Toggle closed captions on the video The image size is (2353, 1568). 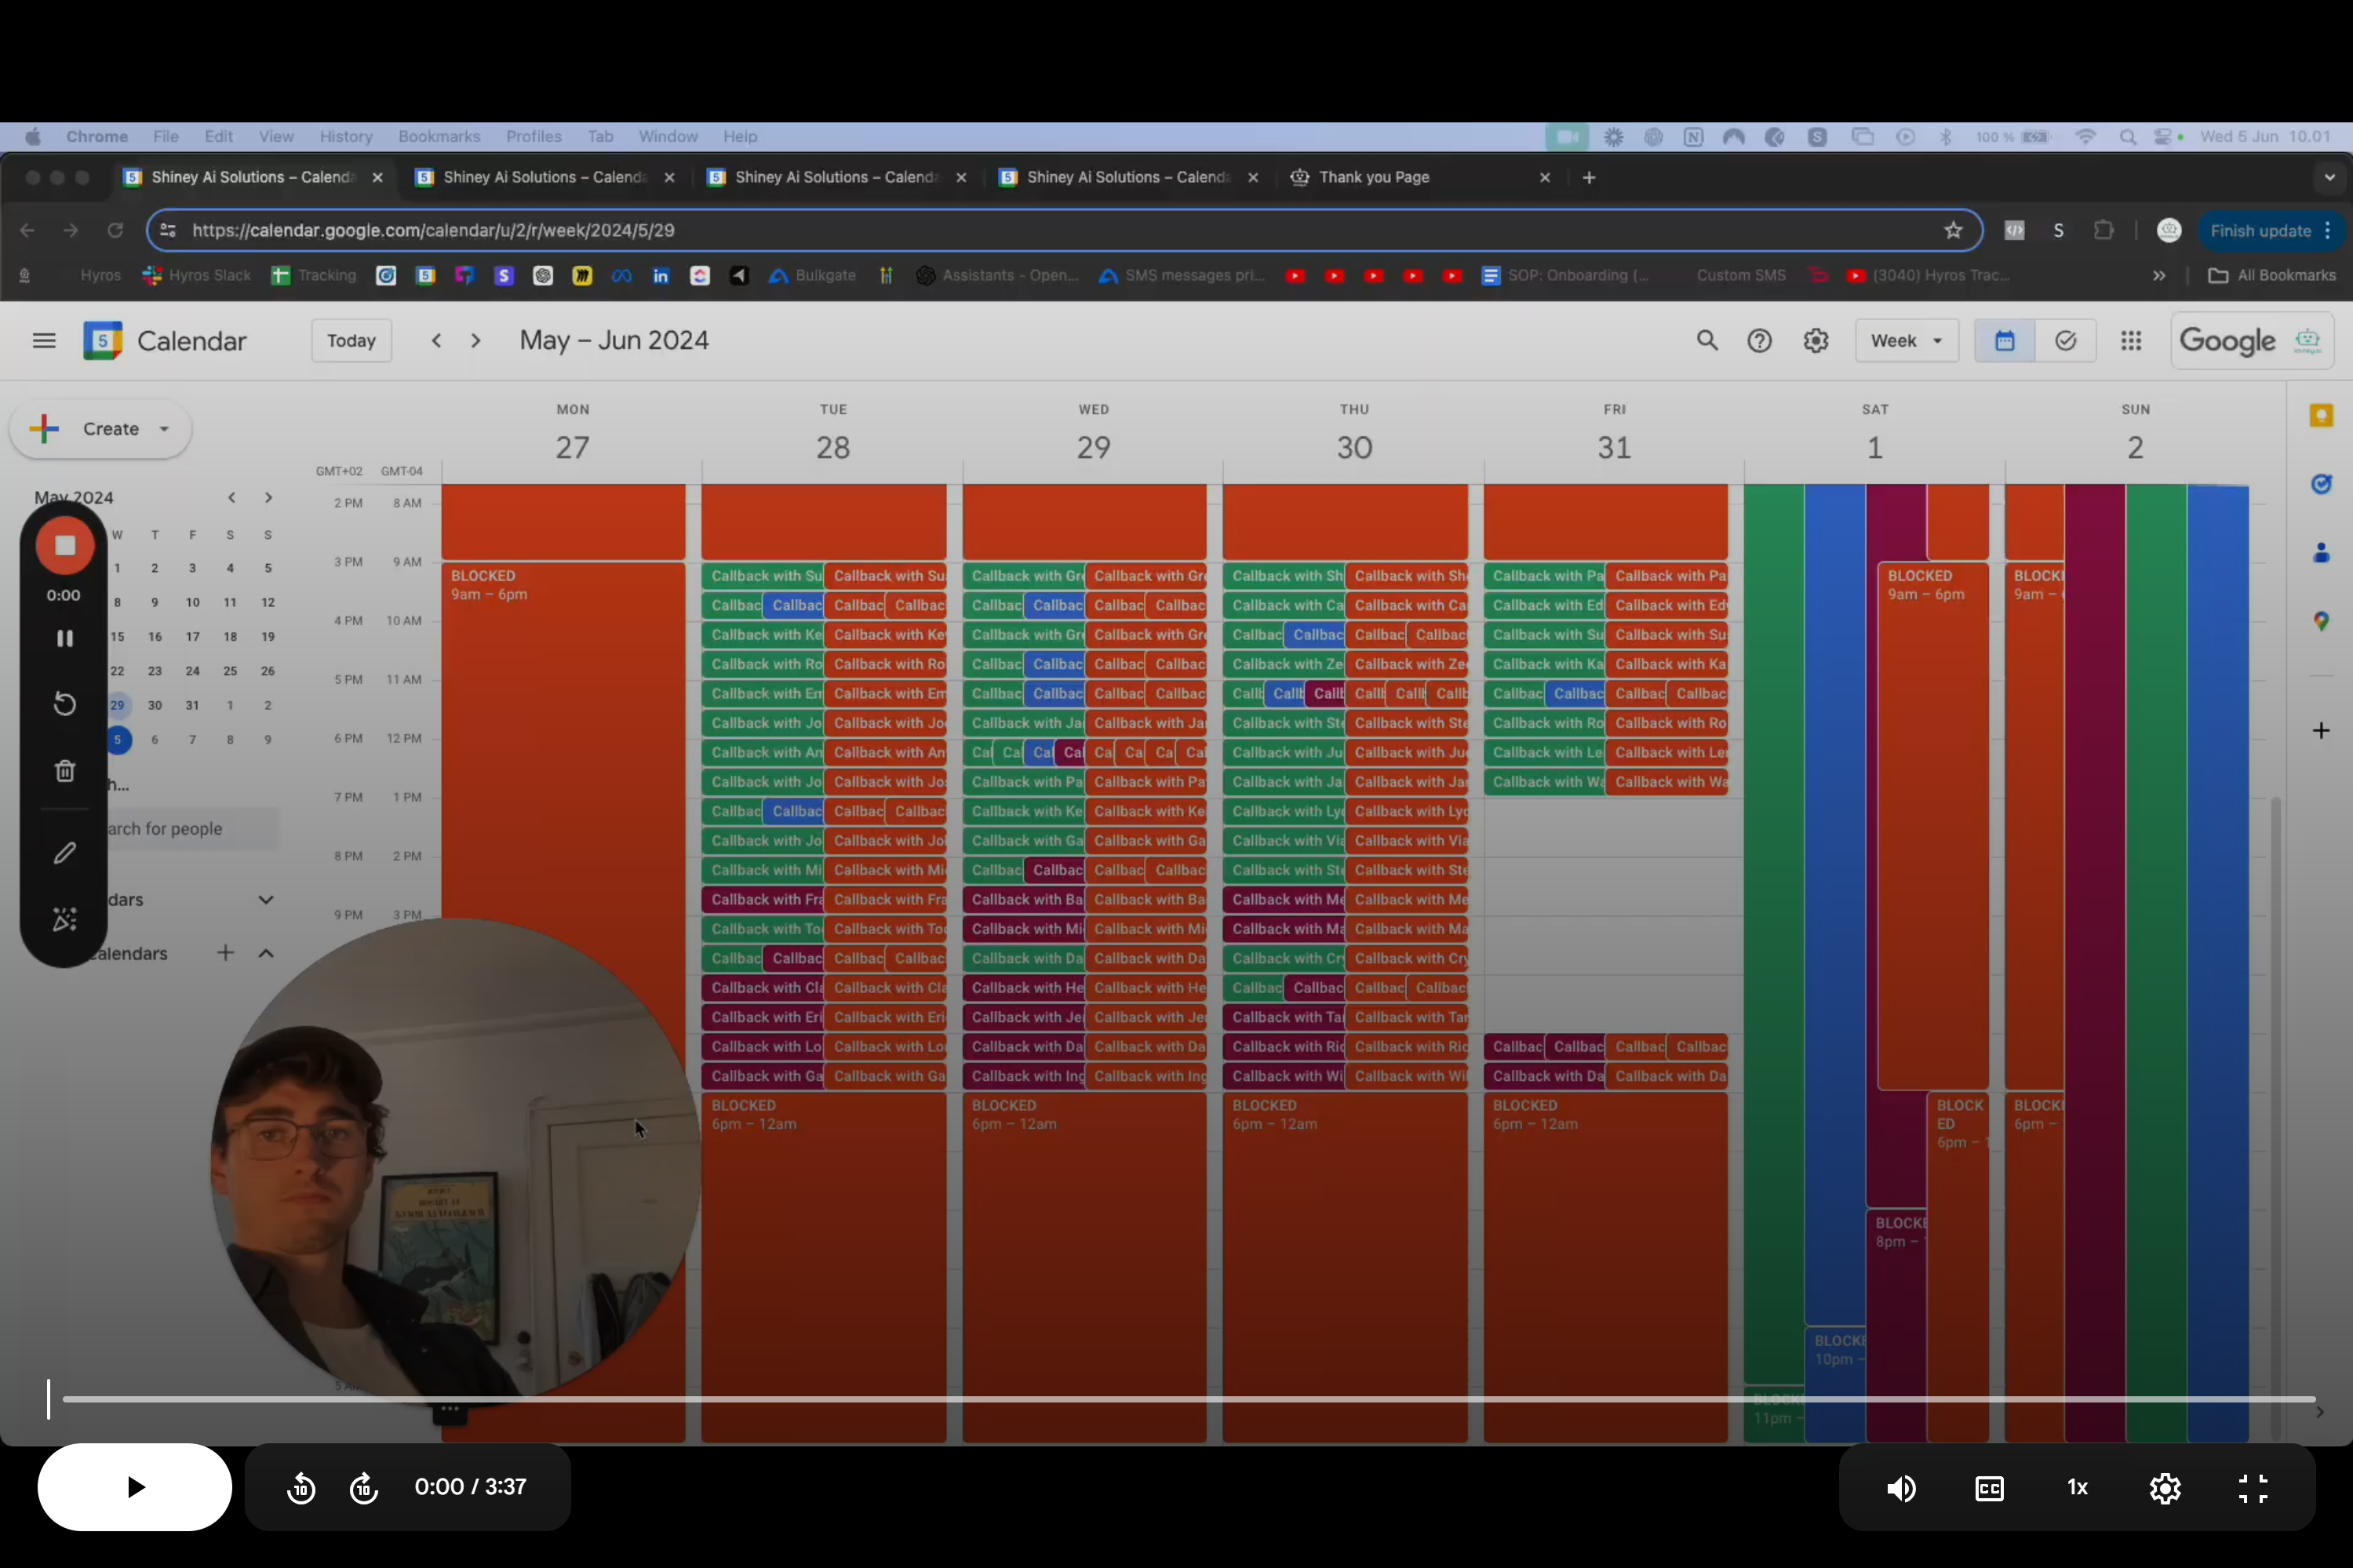pos(1989,1488)
